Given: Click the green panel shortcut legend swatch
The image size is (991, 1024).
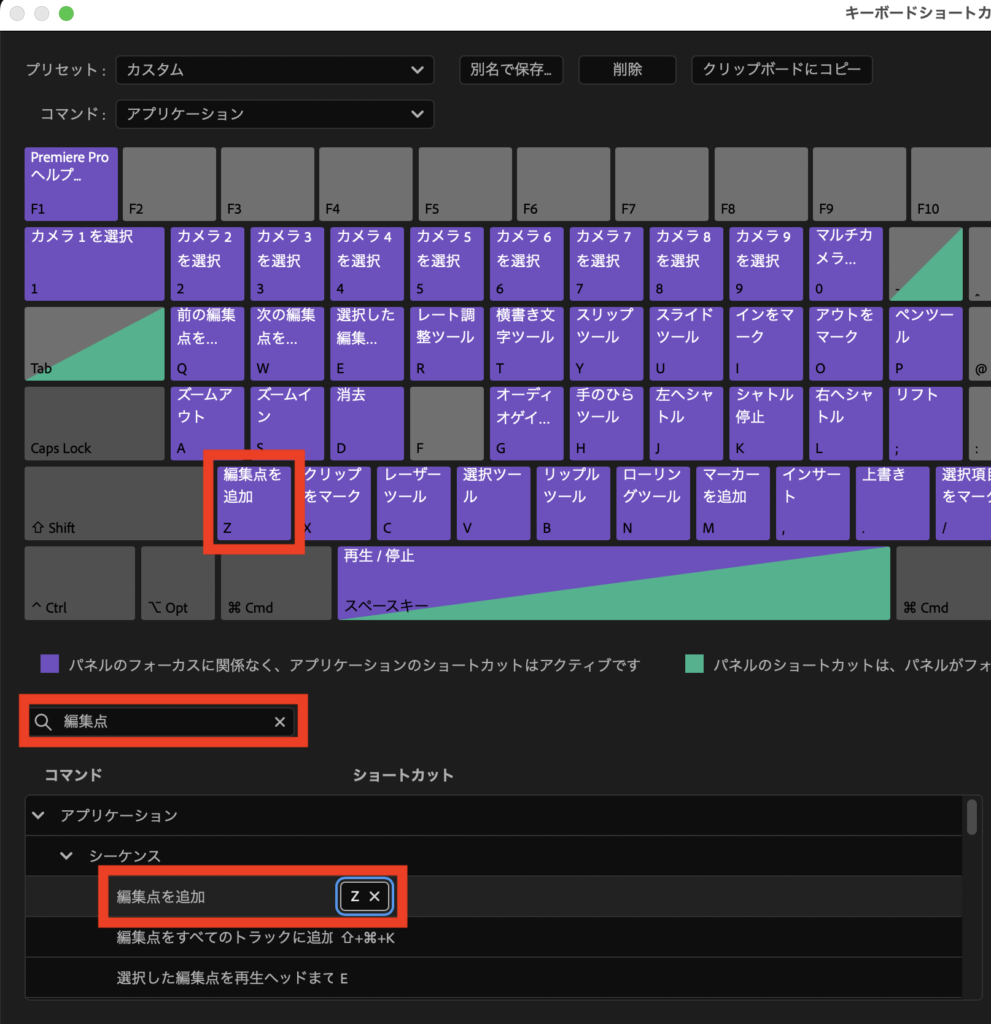Looking at the screenshot, I should point(694,664).
